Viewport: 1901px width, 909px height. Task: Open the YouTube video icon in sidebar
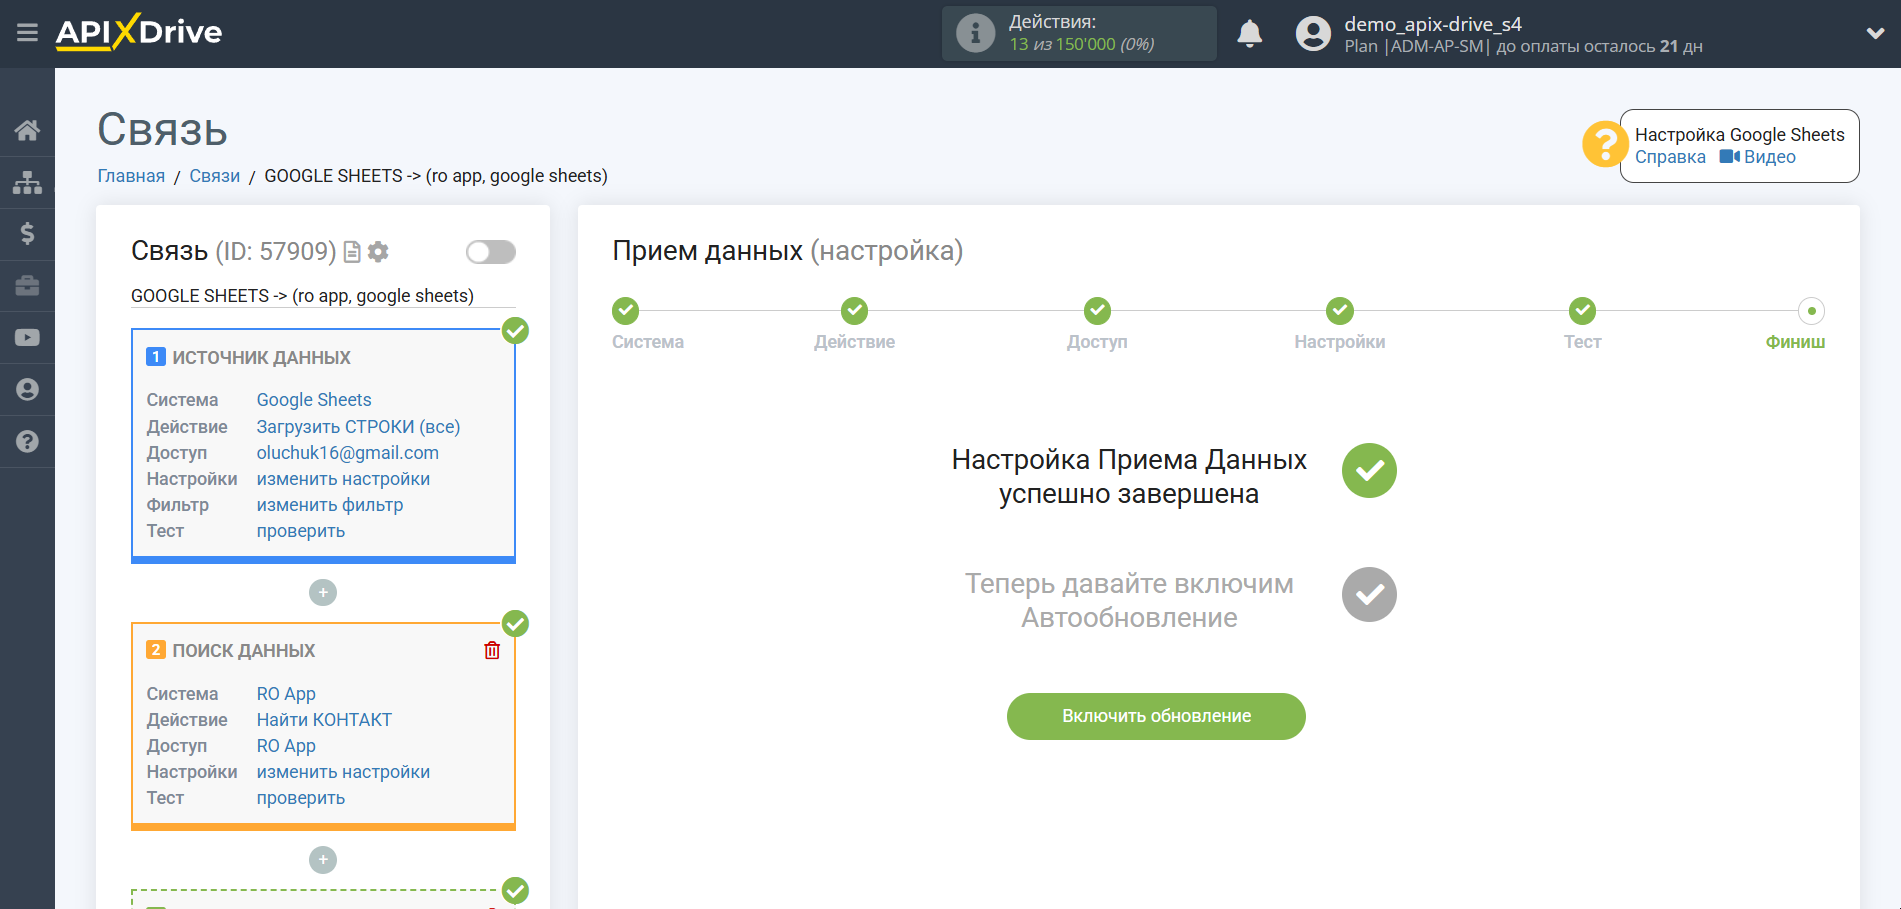coord(27,337)
